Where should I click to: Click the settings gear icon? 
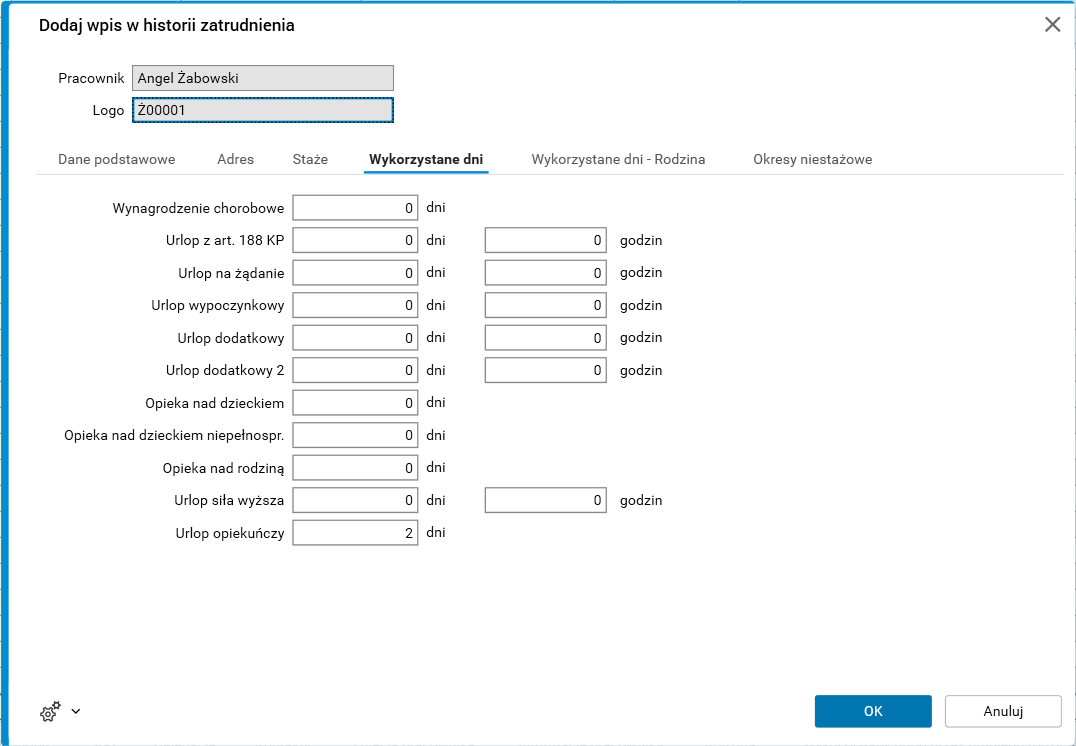pos(49,712)
